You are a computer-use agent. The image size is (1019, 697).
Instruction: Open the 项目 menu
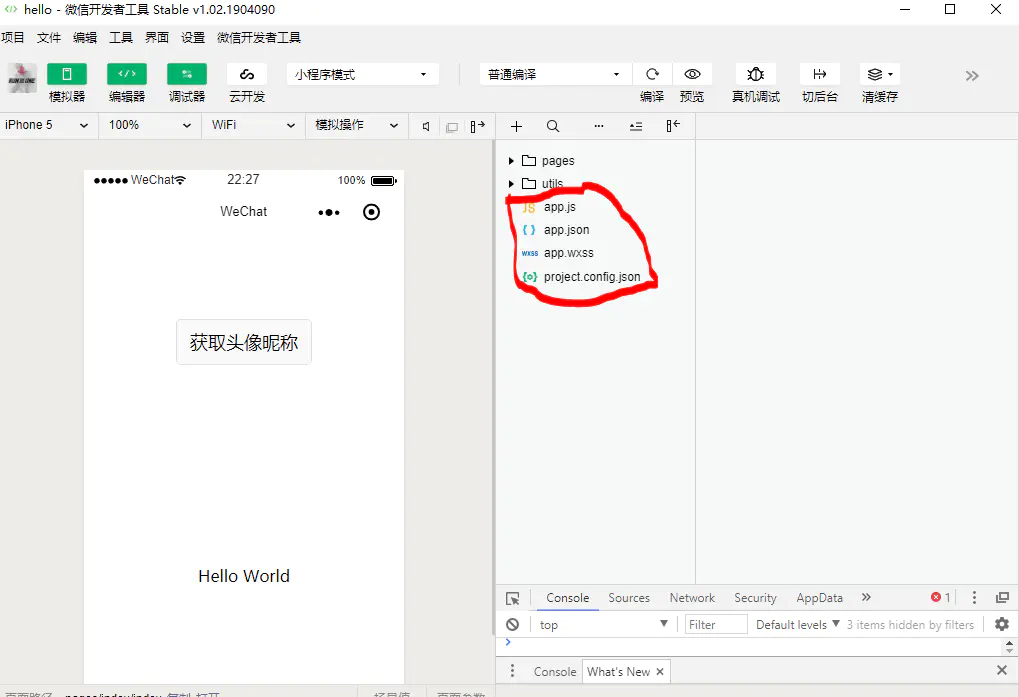click(12, 38)
